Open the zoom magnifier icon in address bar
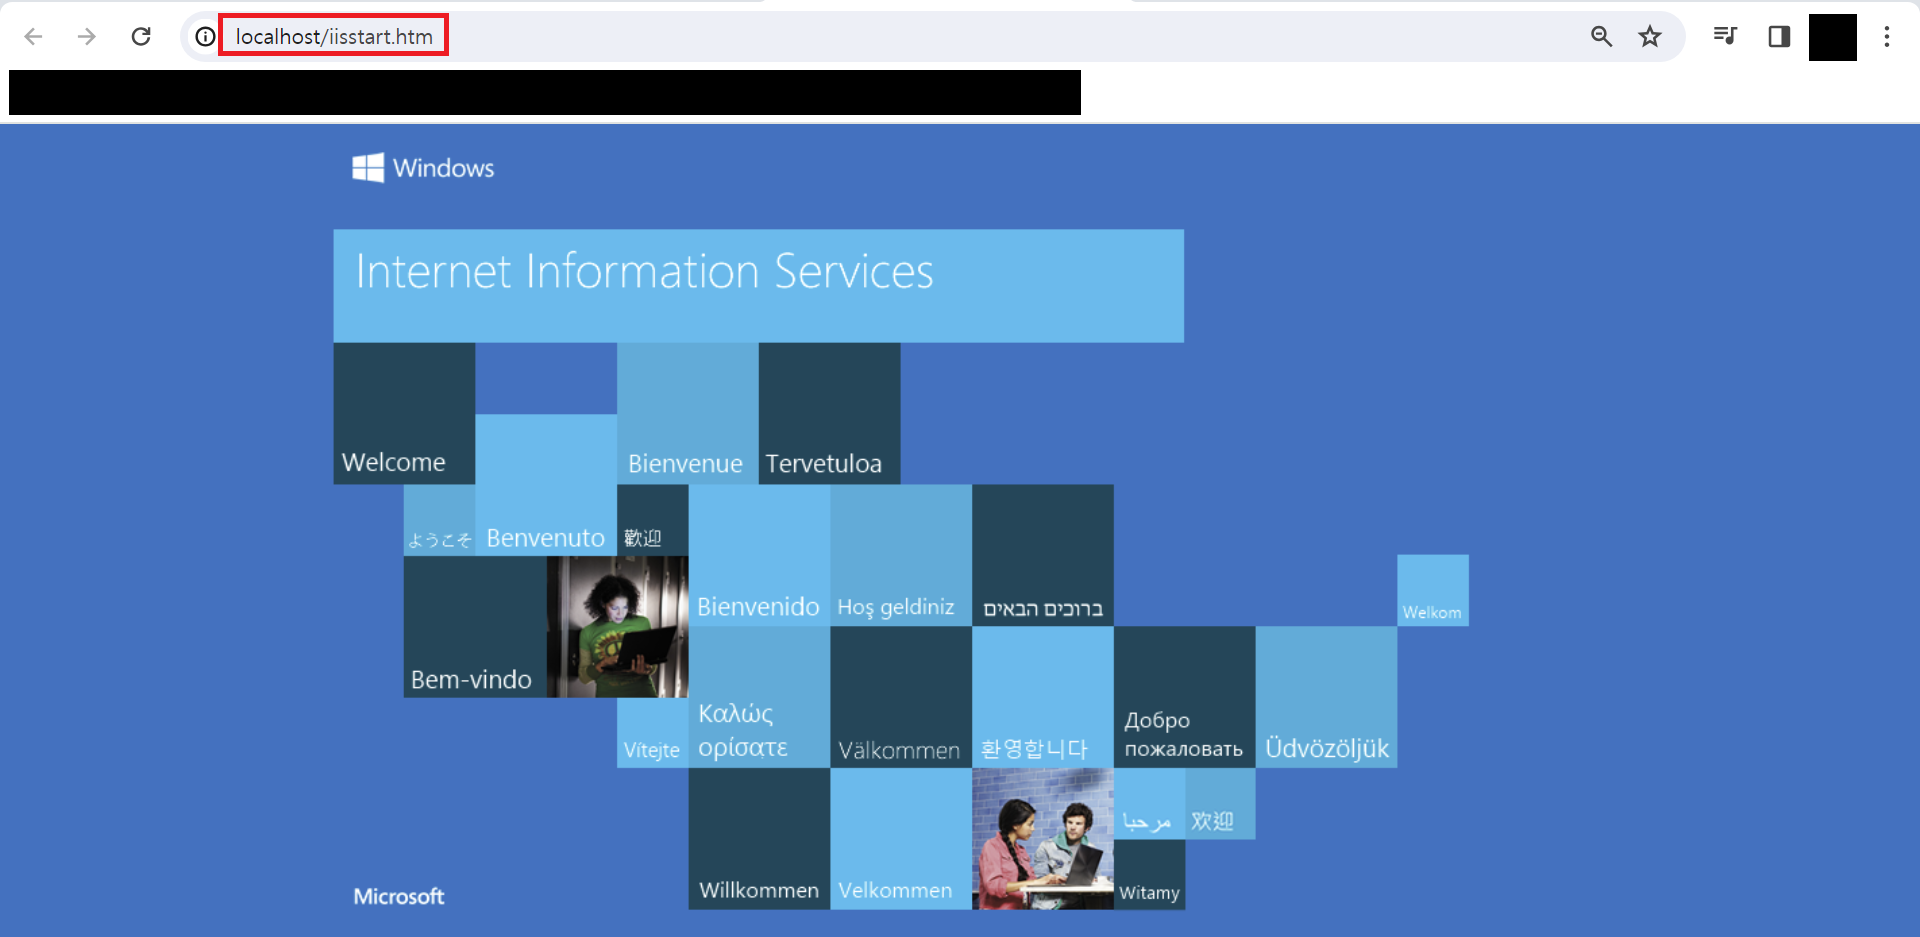Viewport: 1920px width, 937px height. (1601, 37)
